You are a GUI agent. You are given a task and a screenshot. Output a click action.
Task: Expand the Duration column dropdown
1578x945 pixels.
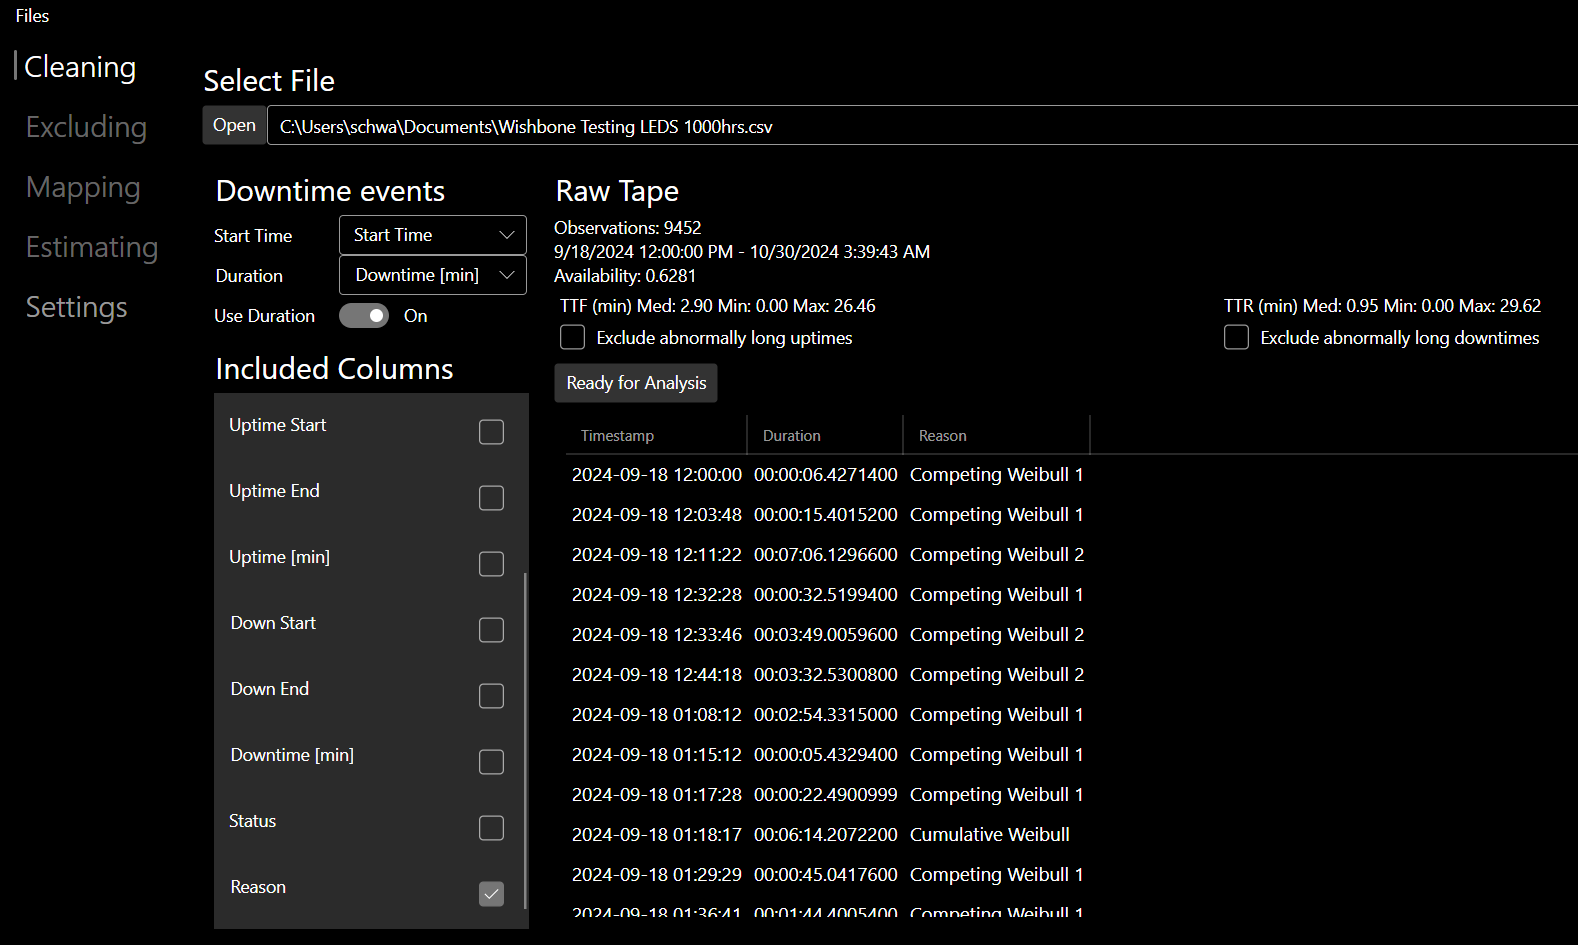pyautogui.click(x=432, y=275)
